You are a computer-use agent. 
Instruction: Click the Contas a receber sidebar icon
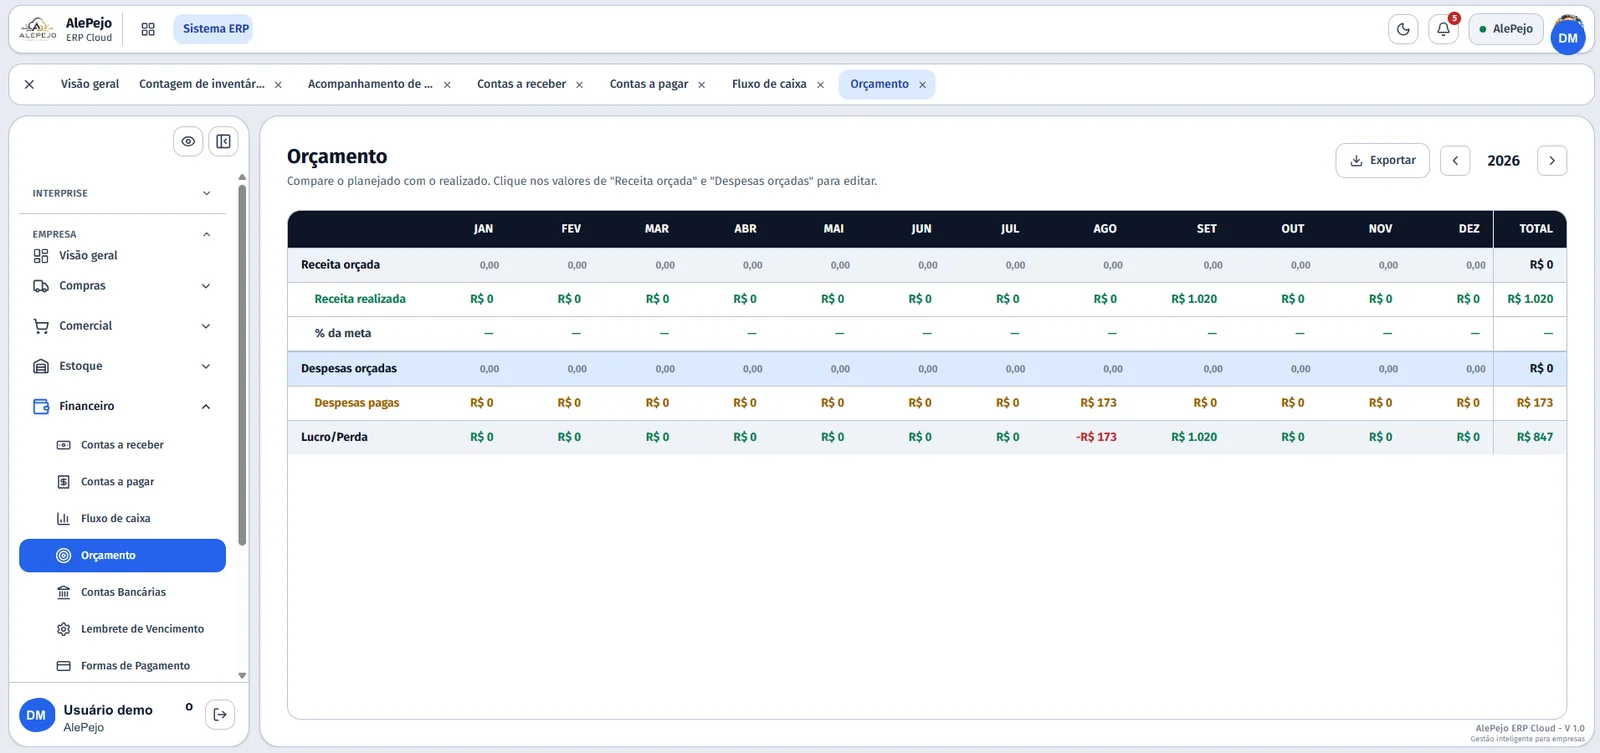[x=63, y=445]
